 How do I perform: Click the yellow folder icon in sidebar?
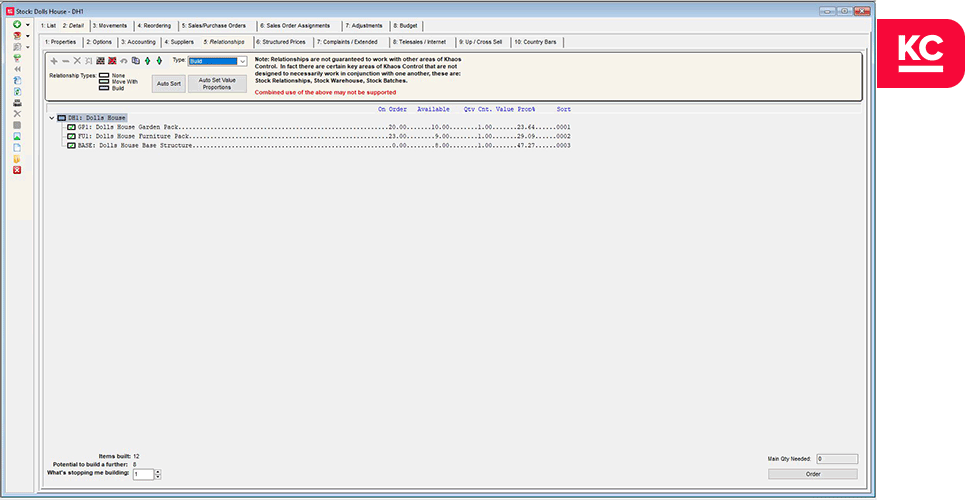coord(17,159)
